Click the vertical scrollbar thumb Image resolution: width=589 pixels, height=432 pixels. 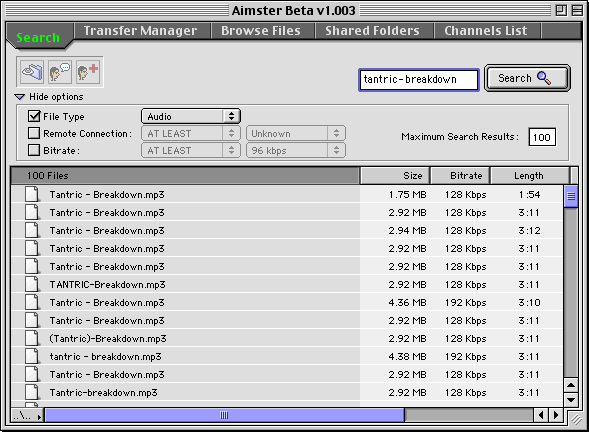tap(571, 196)
